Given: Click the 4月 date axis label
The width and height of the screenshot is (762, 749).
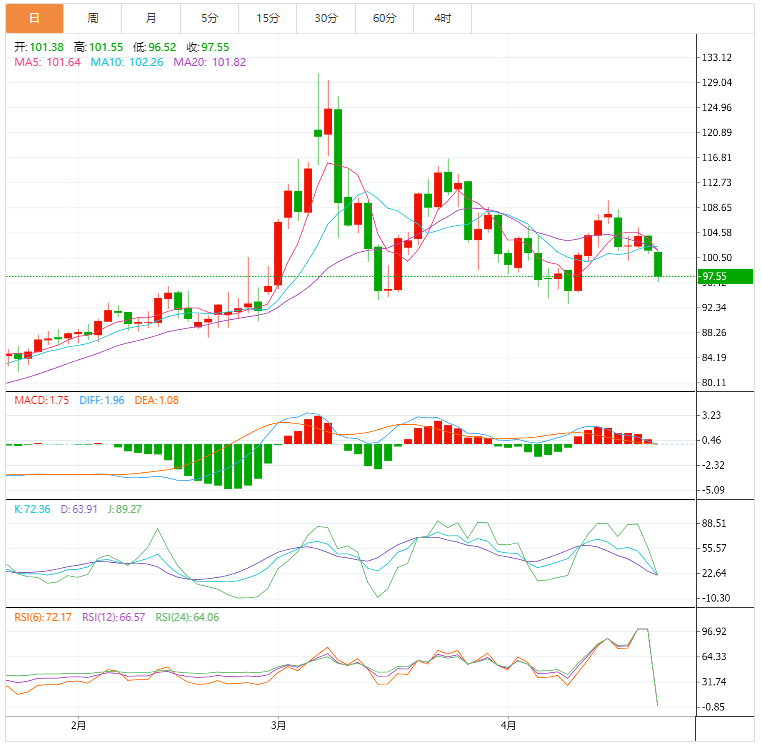Looking at the screenshot, I should point(508,726).
